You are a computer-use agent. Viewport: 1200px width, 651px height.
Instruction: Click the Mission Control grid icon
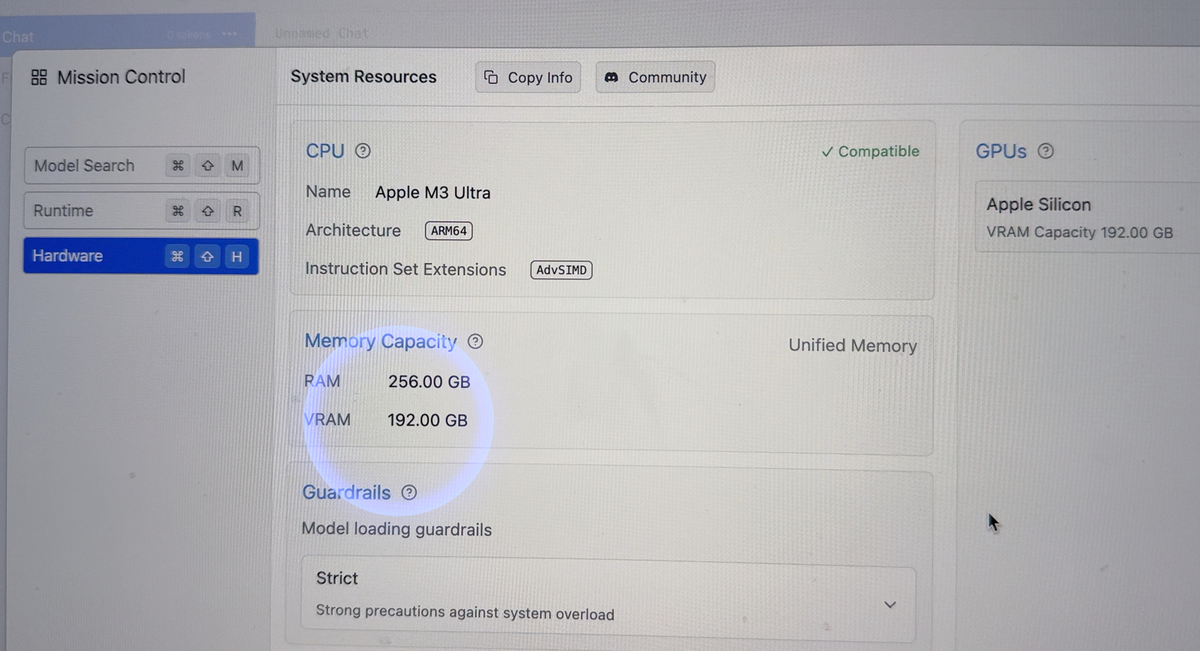(39, 77)
